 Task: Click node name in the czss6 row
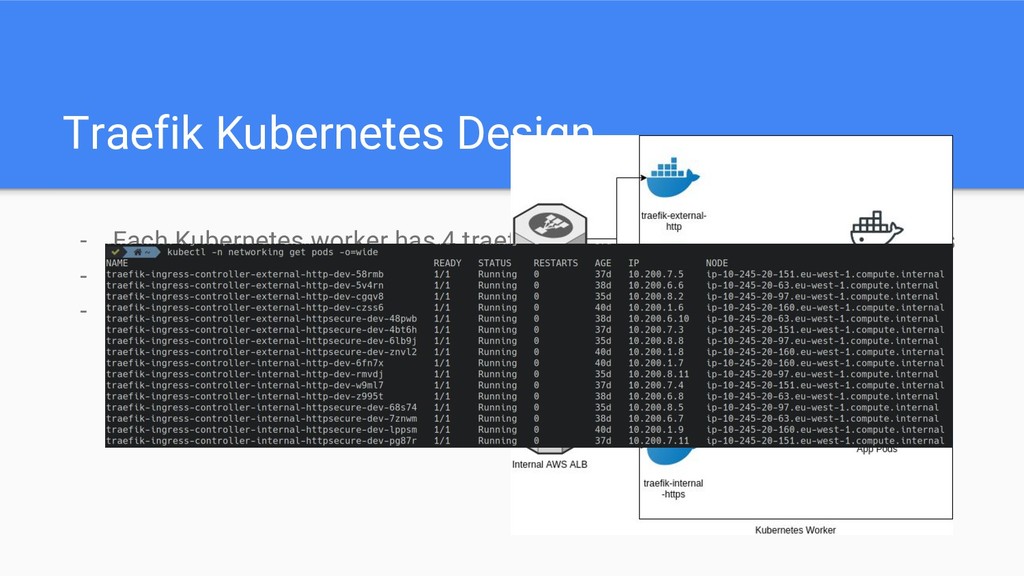tap(825, 308)
